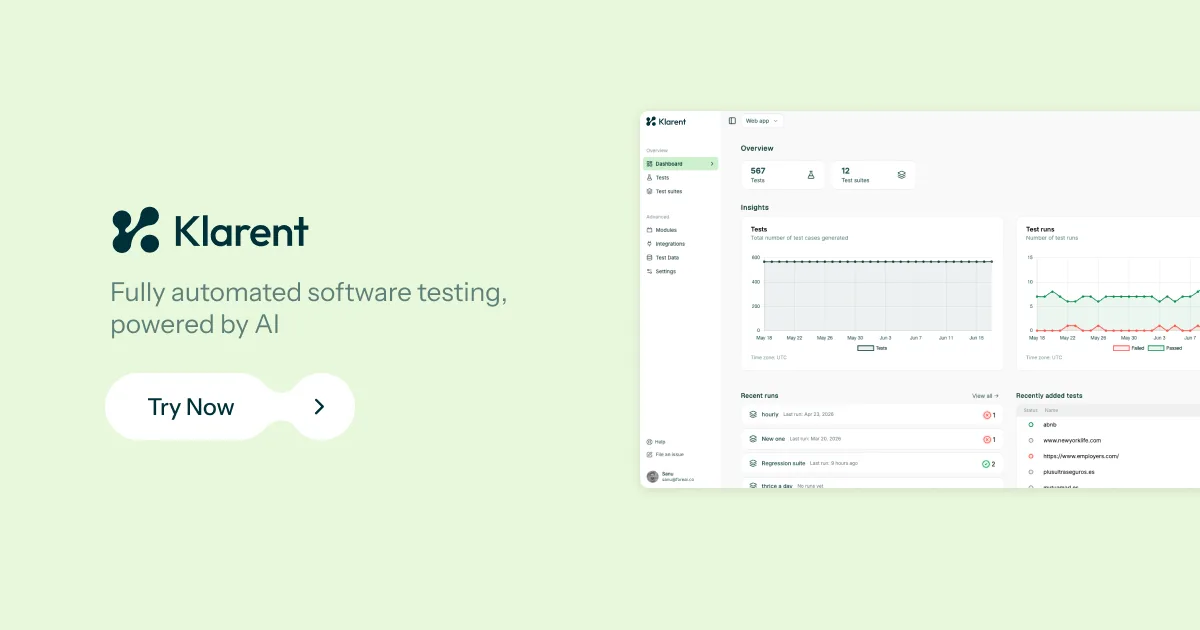
Task: Click the Name column header in Recently added tests
Action: [x=1051, y=410]
